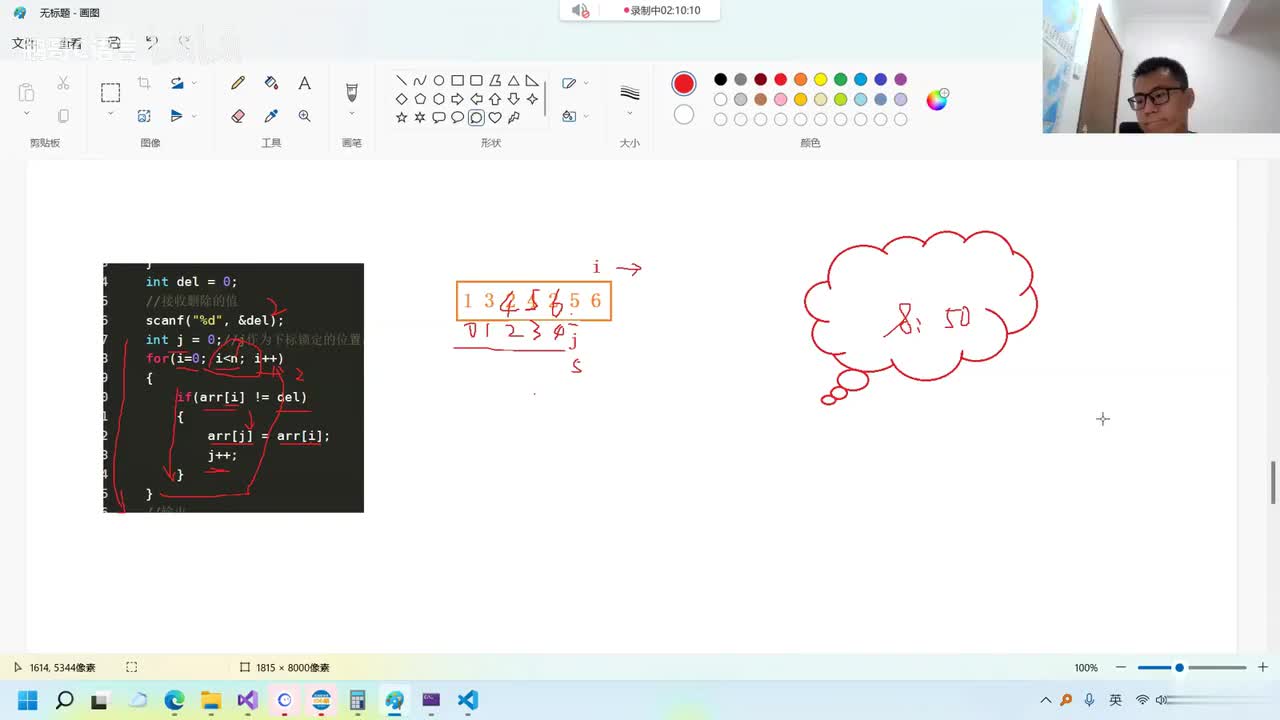Open the Windows Start menu

pyautogui.click(x=27, y=700)
